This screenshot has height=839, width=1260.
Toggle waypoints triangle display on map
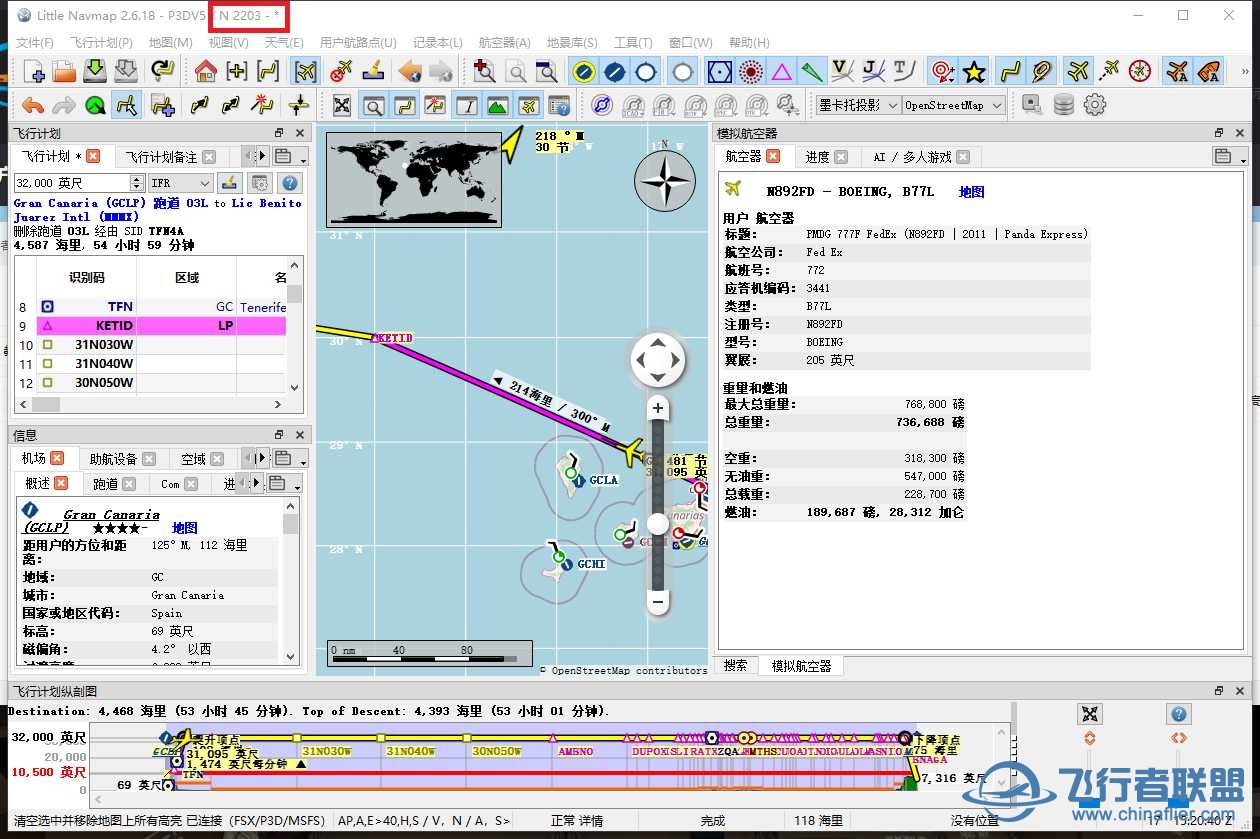(781, 72)
